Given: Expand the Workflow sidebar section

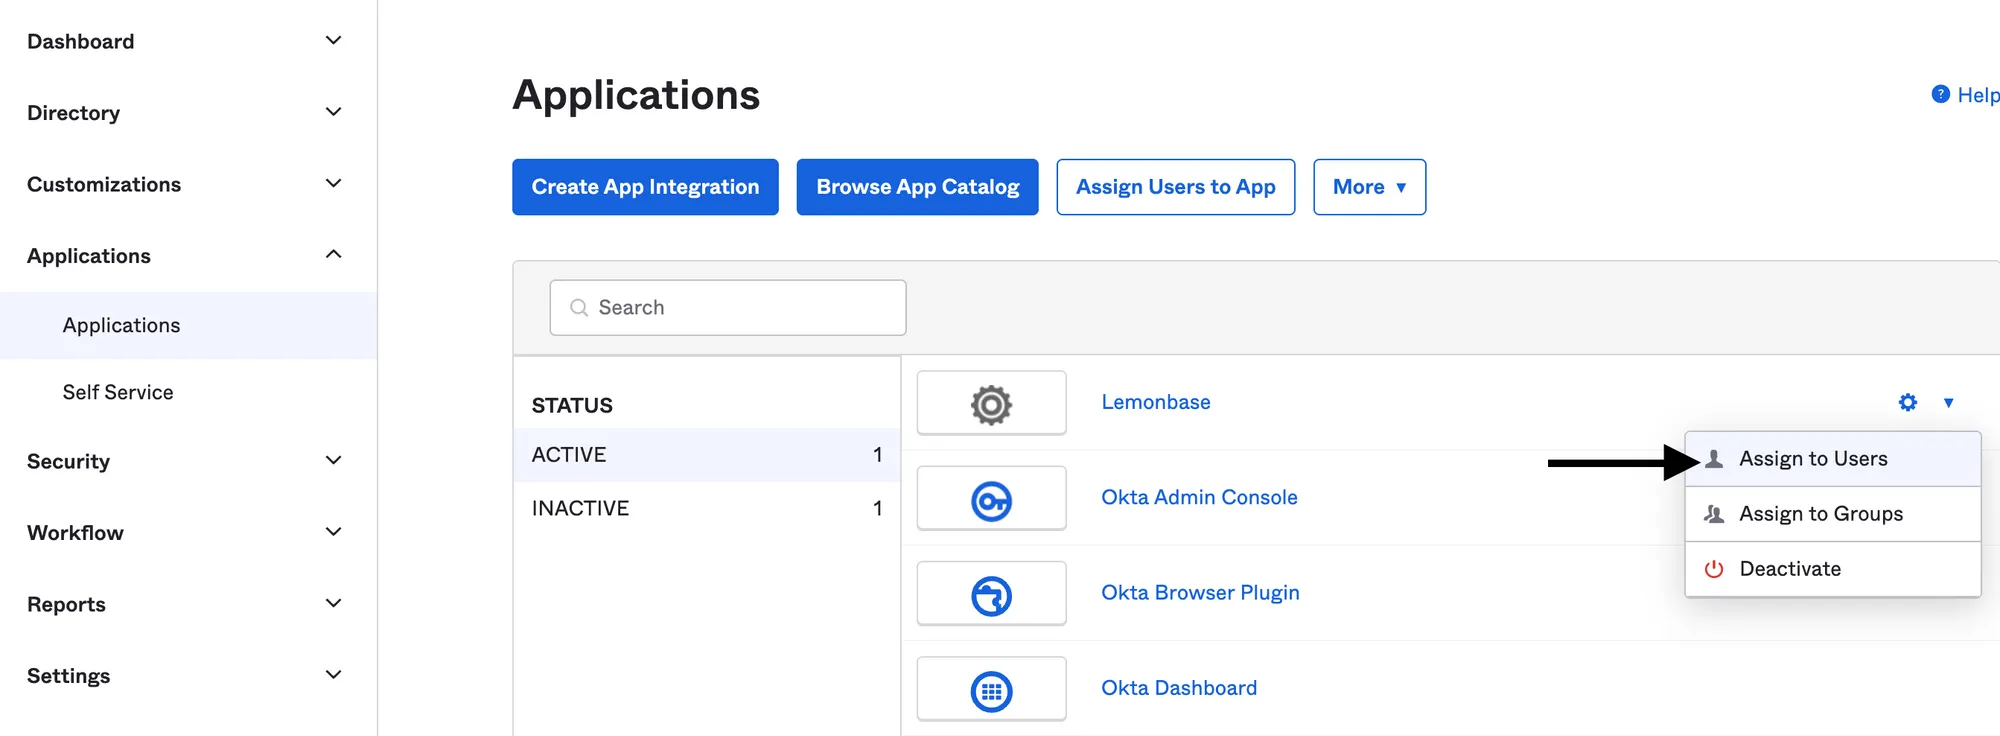Looking at the screenshot, I should [334, 531].
